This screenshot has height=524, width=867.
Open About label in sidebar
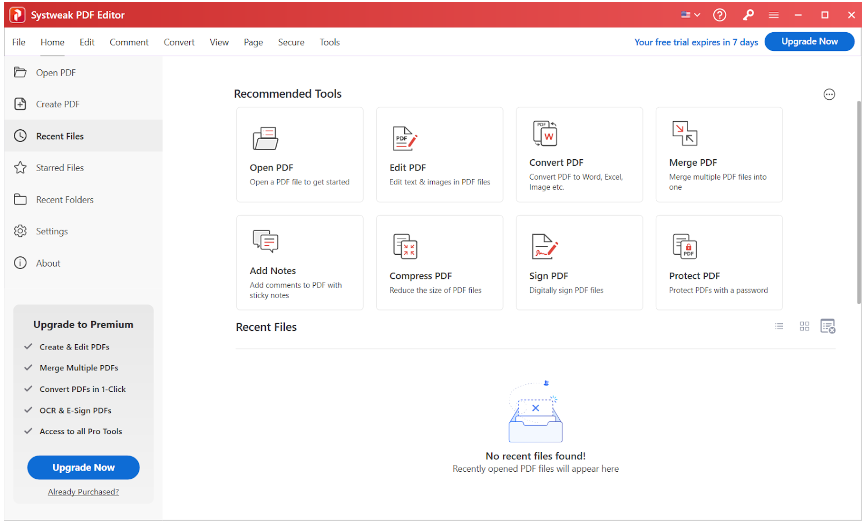click(48, 264)
